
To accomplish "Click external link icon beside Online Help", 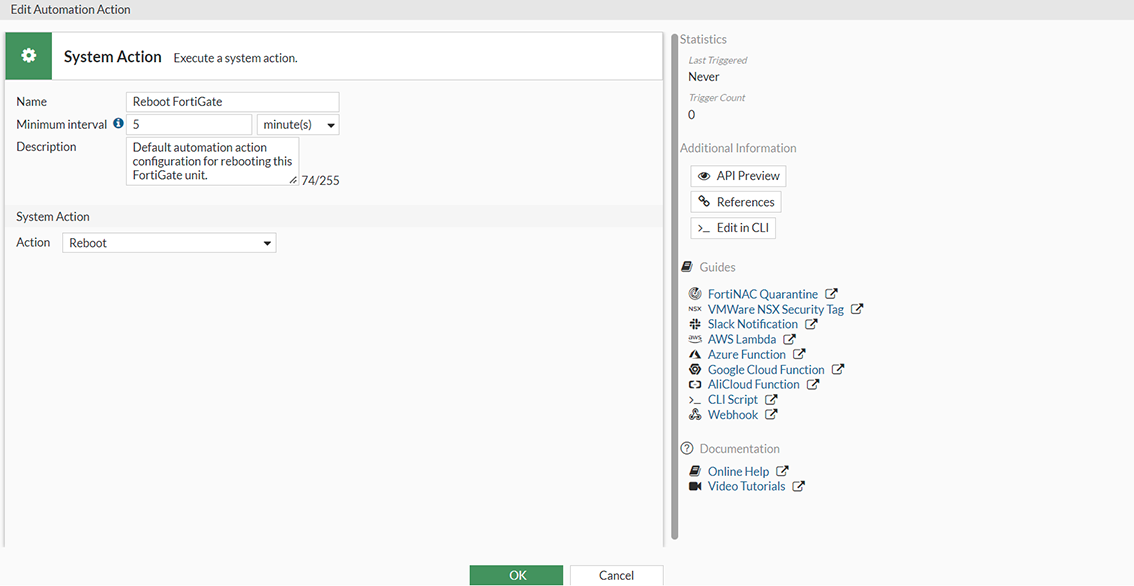I will 783,471.
